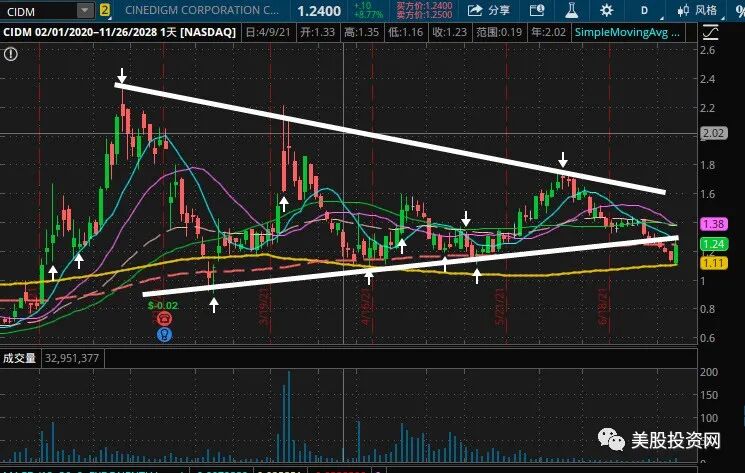
Task: Click the magenta 1.38 price bubble
Action: pyautogui.click(x=714, y=224)
